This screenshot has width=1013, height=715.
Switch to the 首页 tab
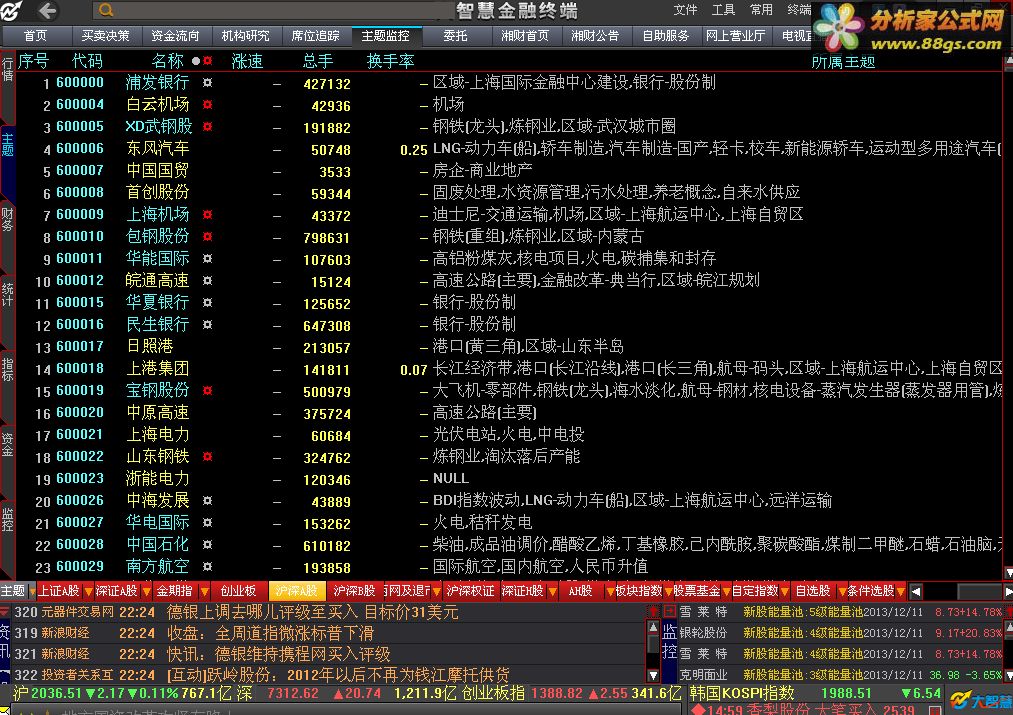(x=36, y=36)
